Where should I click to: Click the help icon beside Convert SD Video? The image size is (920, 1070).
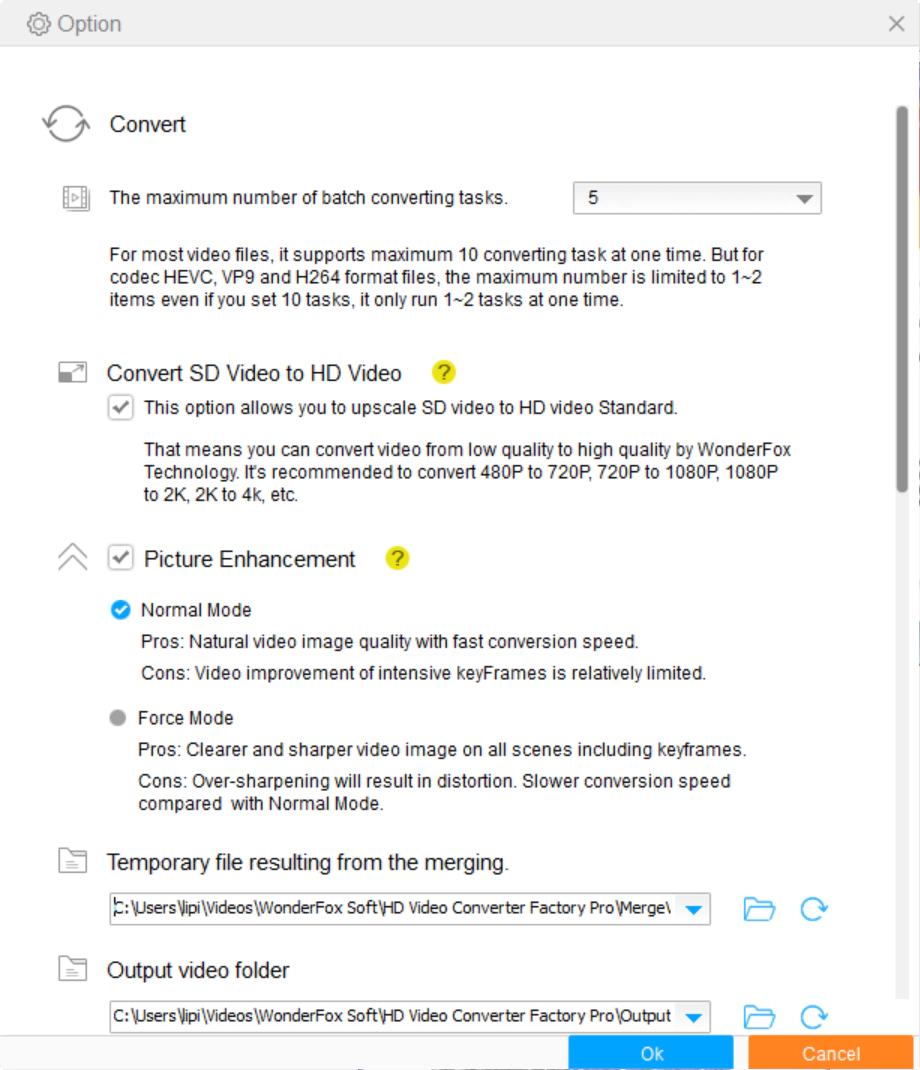(x=443, y=373)
